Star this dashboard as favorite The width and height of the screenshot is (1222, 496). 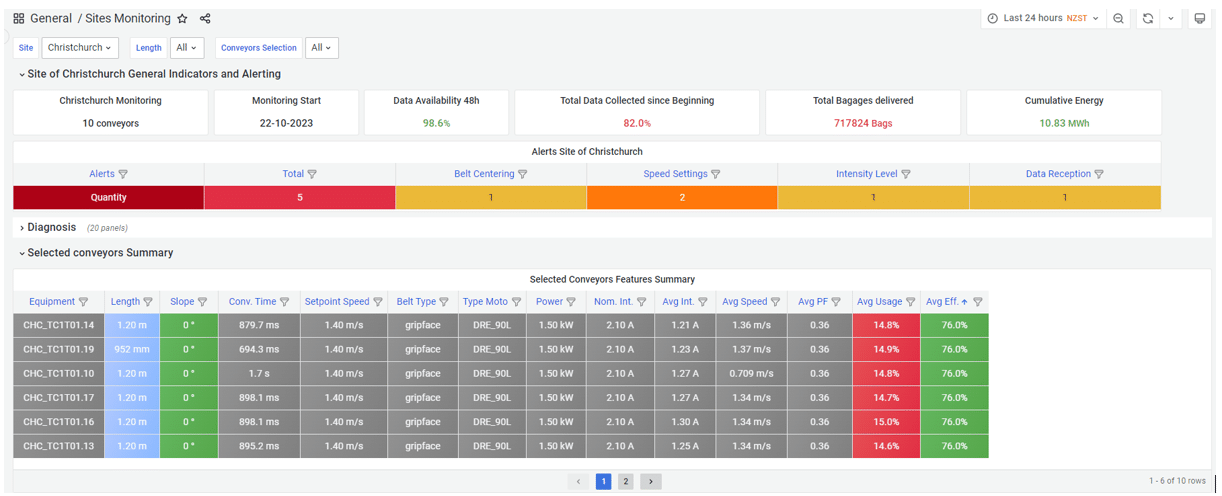(182, 19)
